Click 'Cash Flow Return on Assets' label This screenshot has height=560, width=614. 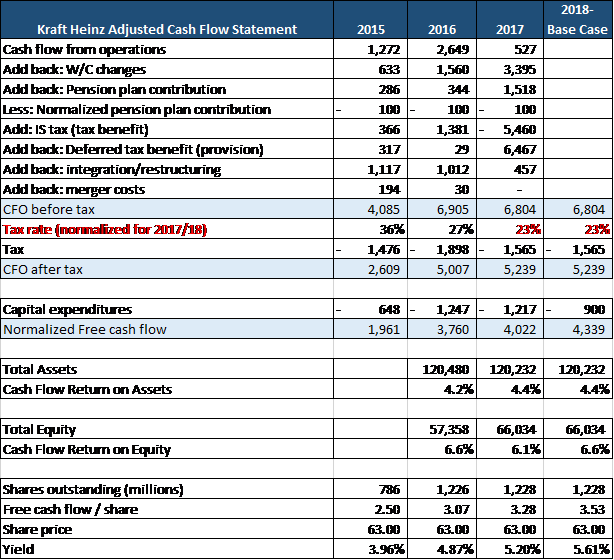87,389
